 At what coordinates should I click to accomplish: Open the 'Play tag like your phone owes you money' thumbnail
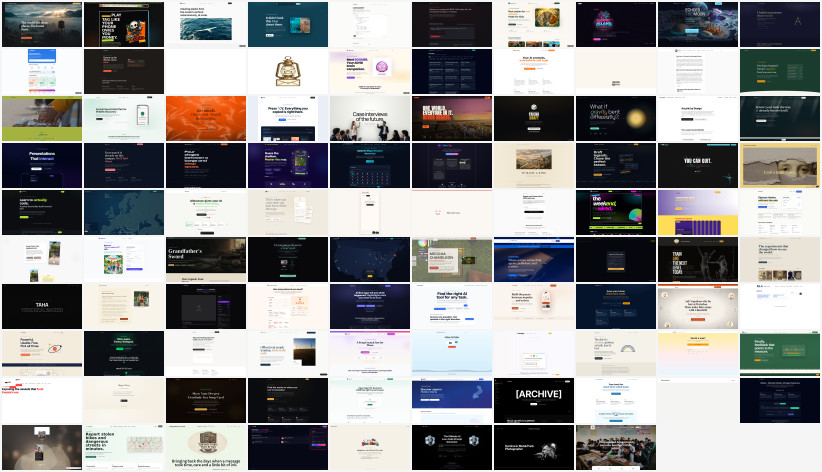[124, 25]
